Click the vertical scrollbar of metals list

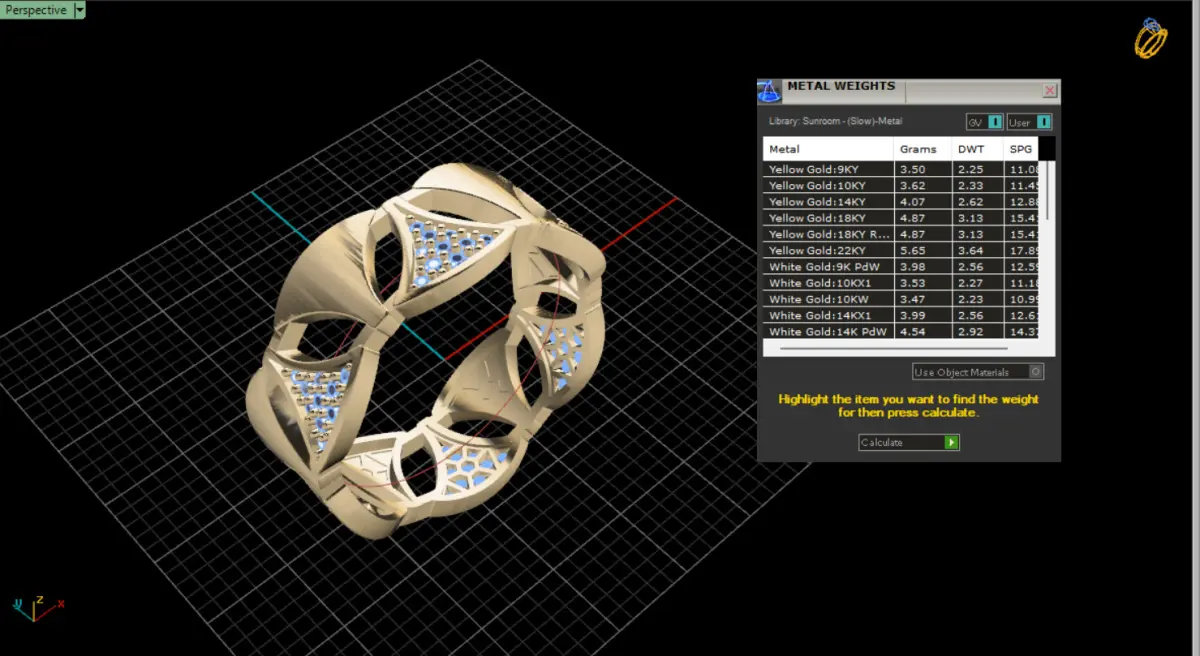pos(1047,190)
